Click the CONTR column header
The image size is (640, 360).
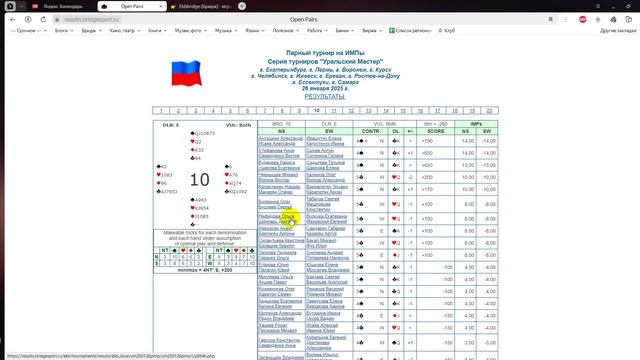370,131
